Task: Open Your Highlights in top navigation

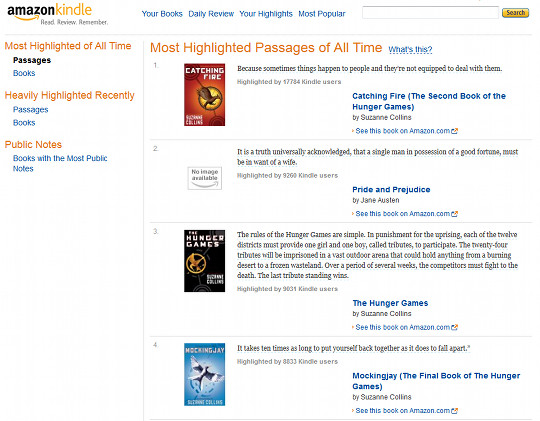Action: (266, 14)
